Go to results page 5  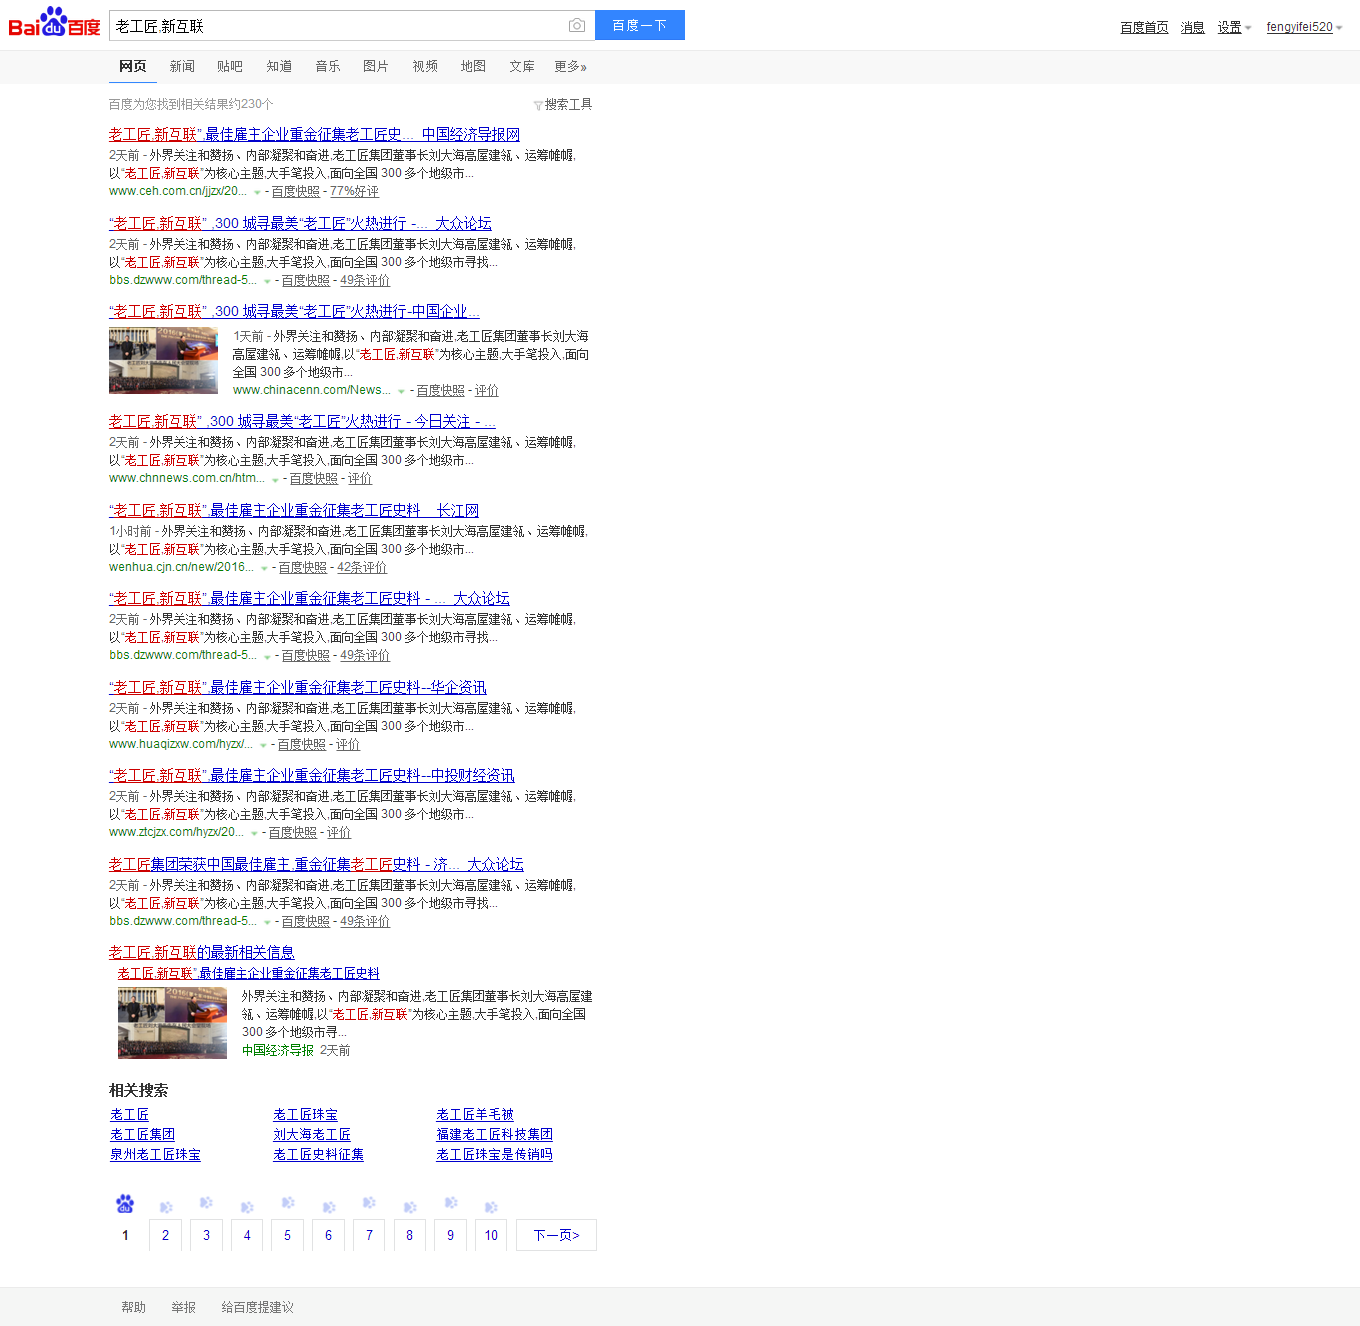[x=288, y=1235]
